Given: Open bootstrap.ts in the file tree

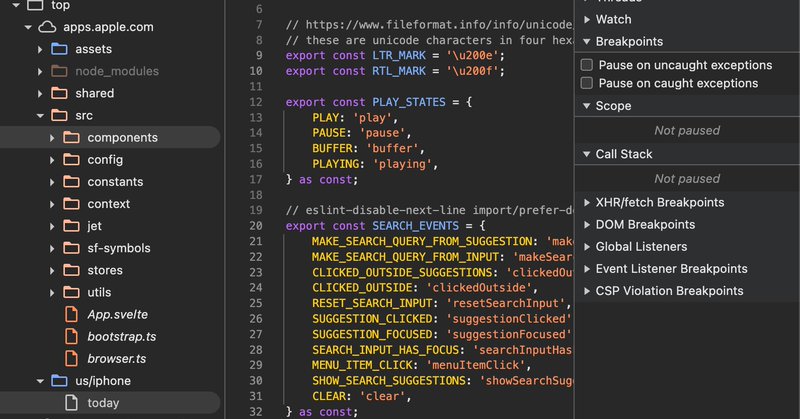Looking at the screenshot, I should coord(121,336).
